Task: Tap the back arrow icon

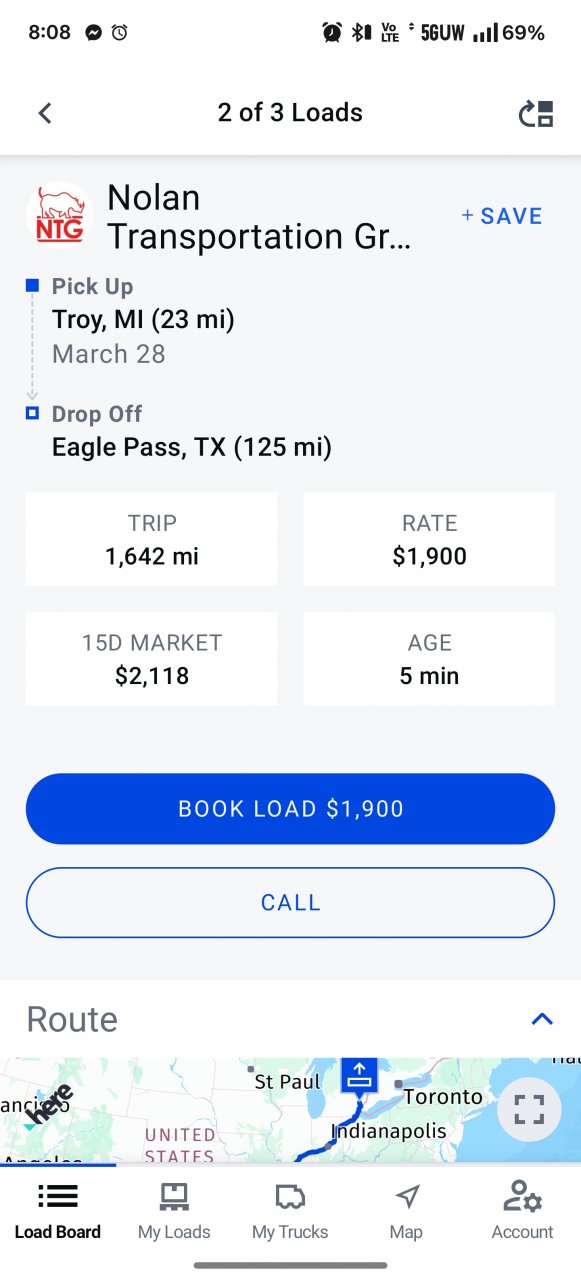Action: 44,113
